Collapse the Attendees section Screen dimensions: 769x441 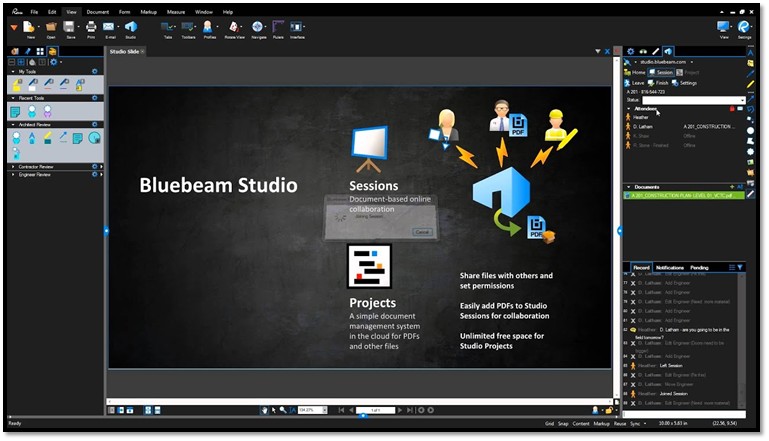(629, 108)
